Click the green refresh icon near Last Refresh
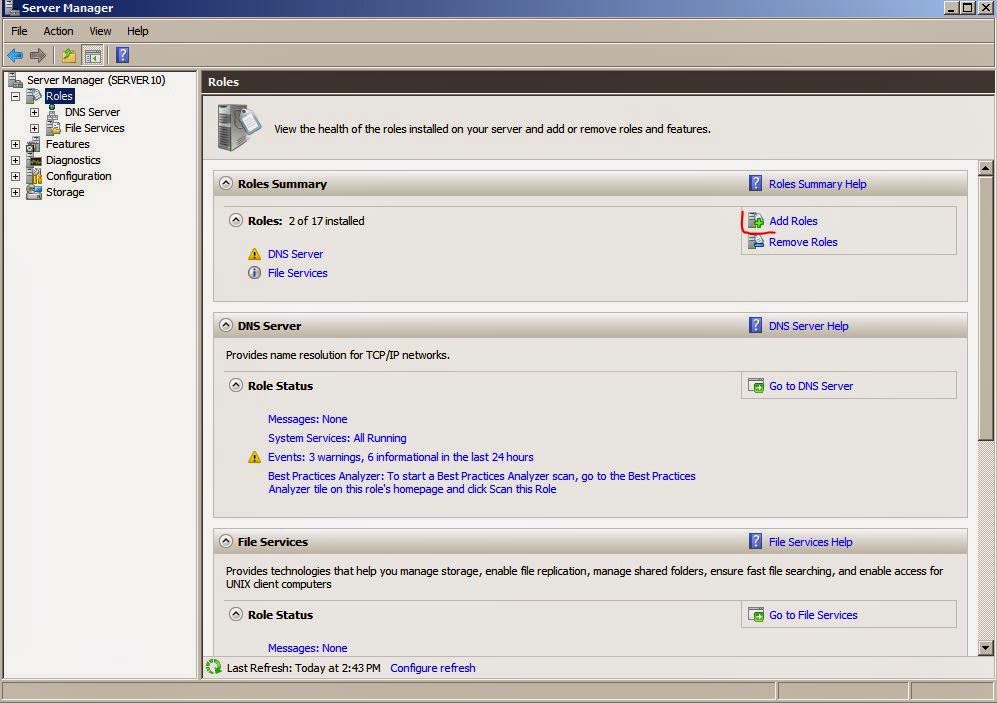The image size is (997, 703). pos(214,667)
